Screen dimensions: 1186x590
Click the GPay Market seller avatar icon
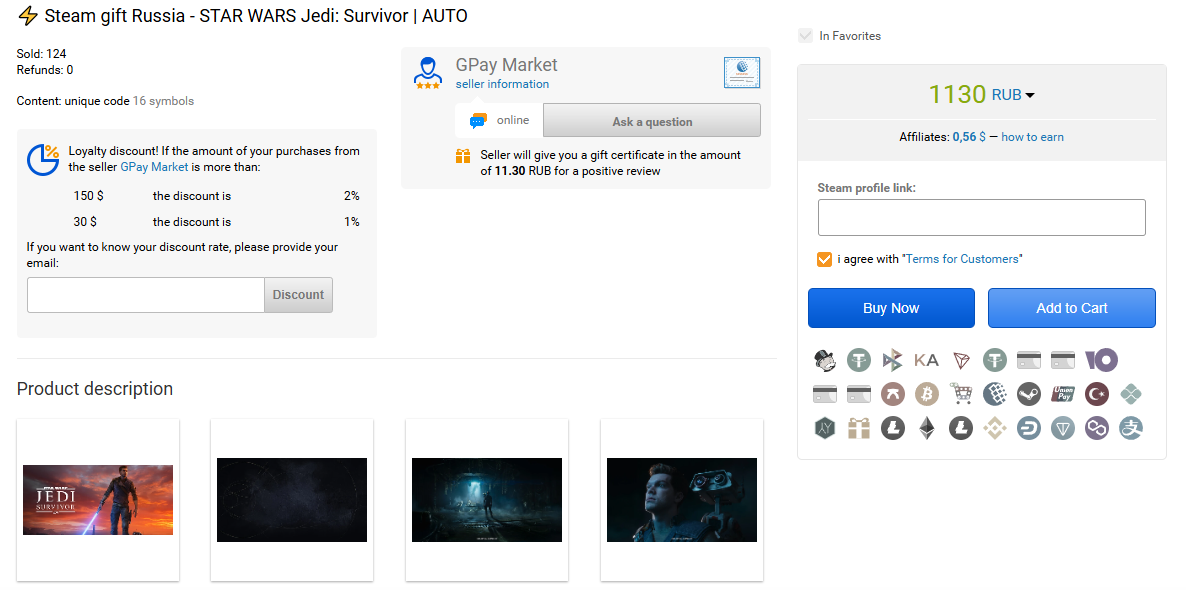point(427,73)
